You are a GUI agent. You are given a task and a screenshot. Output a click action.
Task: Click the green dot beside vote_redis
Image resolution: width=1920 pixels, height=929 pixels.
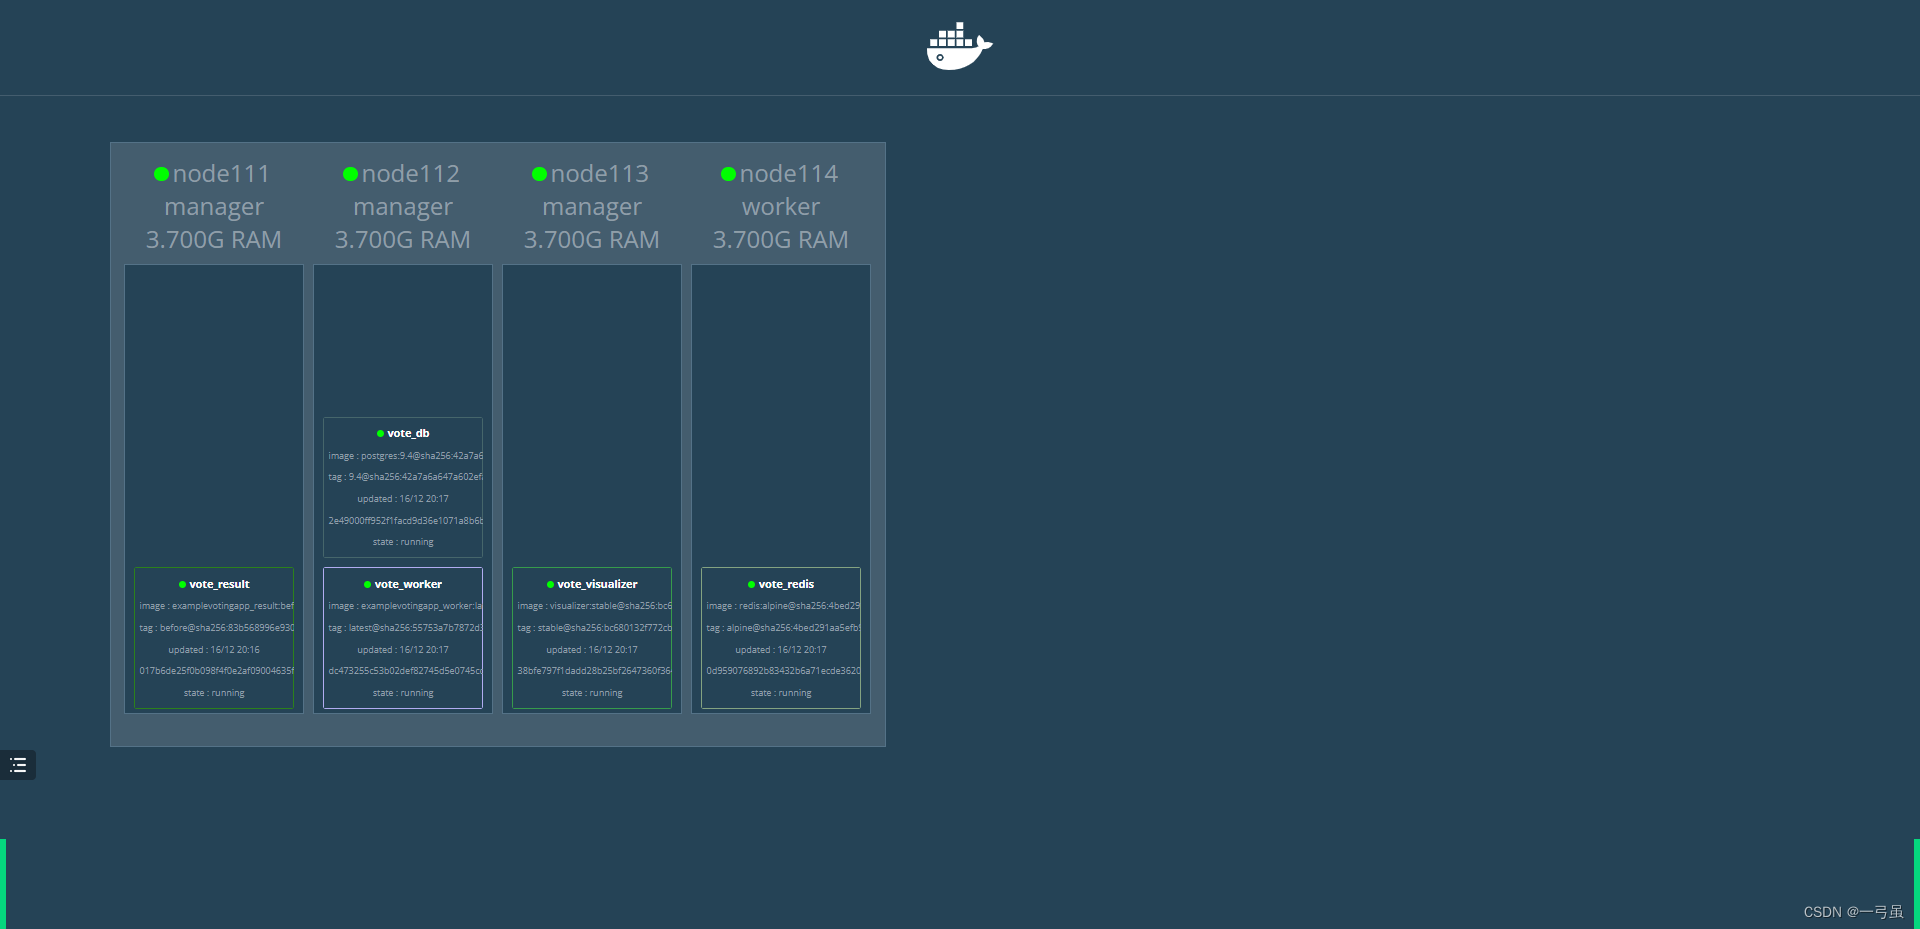[751, 584]
